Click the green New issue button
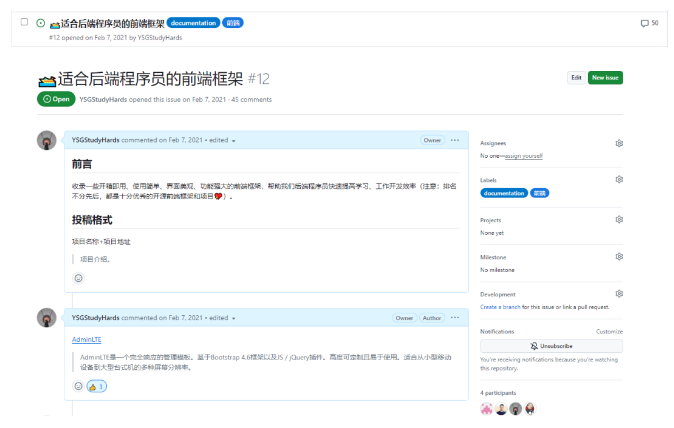 tap(605, 77)
